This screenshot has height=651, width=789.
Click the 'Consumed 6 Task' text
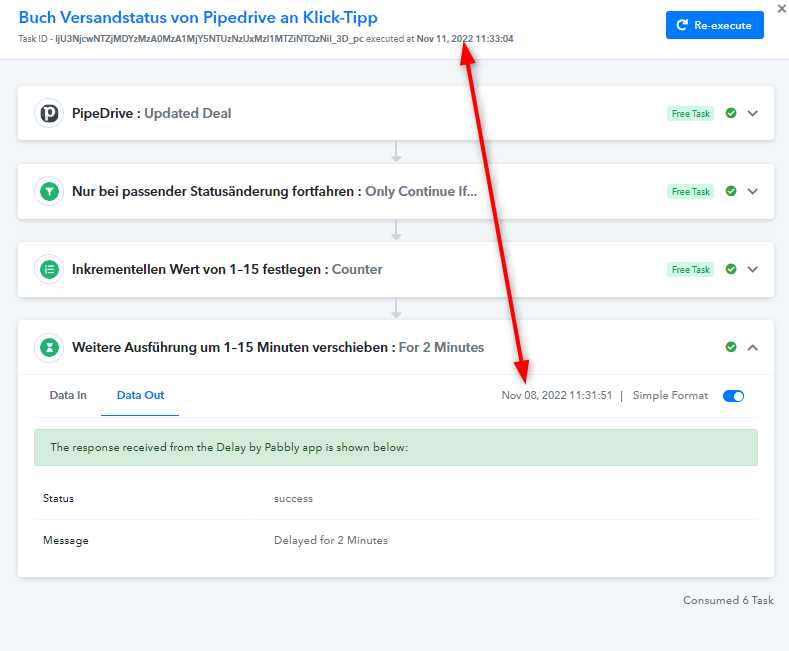click(728, 600)
